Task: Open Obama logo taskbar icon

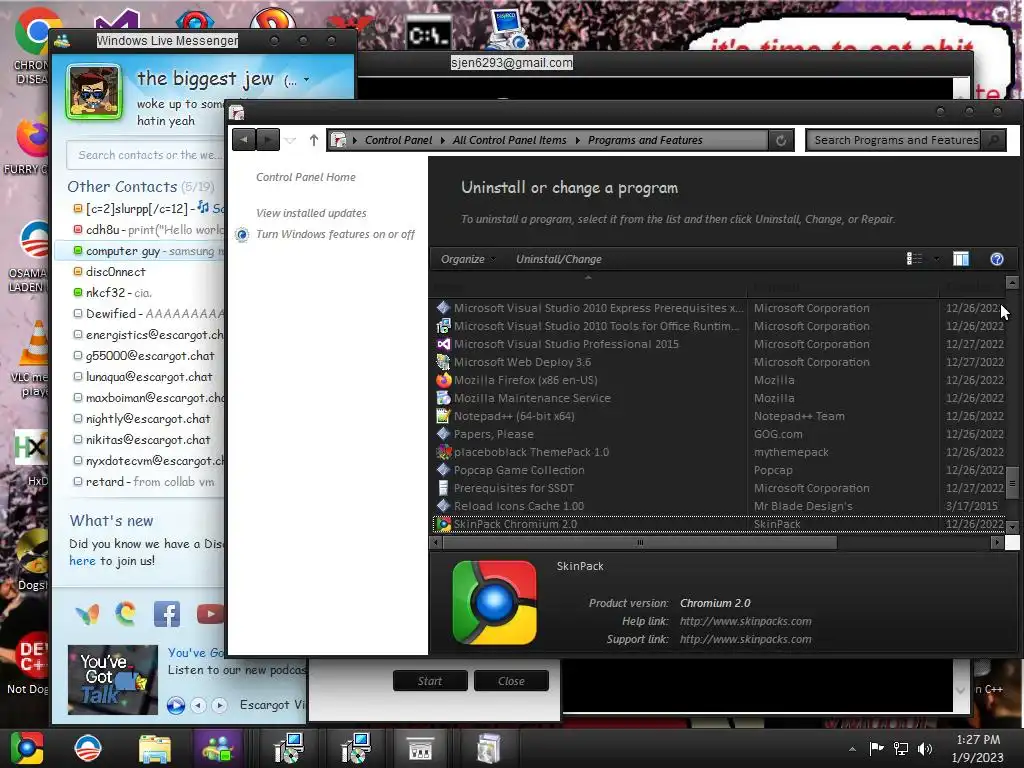Action: click(x=88, y=748)
